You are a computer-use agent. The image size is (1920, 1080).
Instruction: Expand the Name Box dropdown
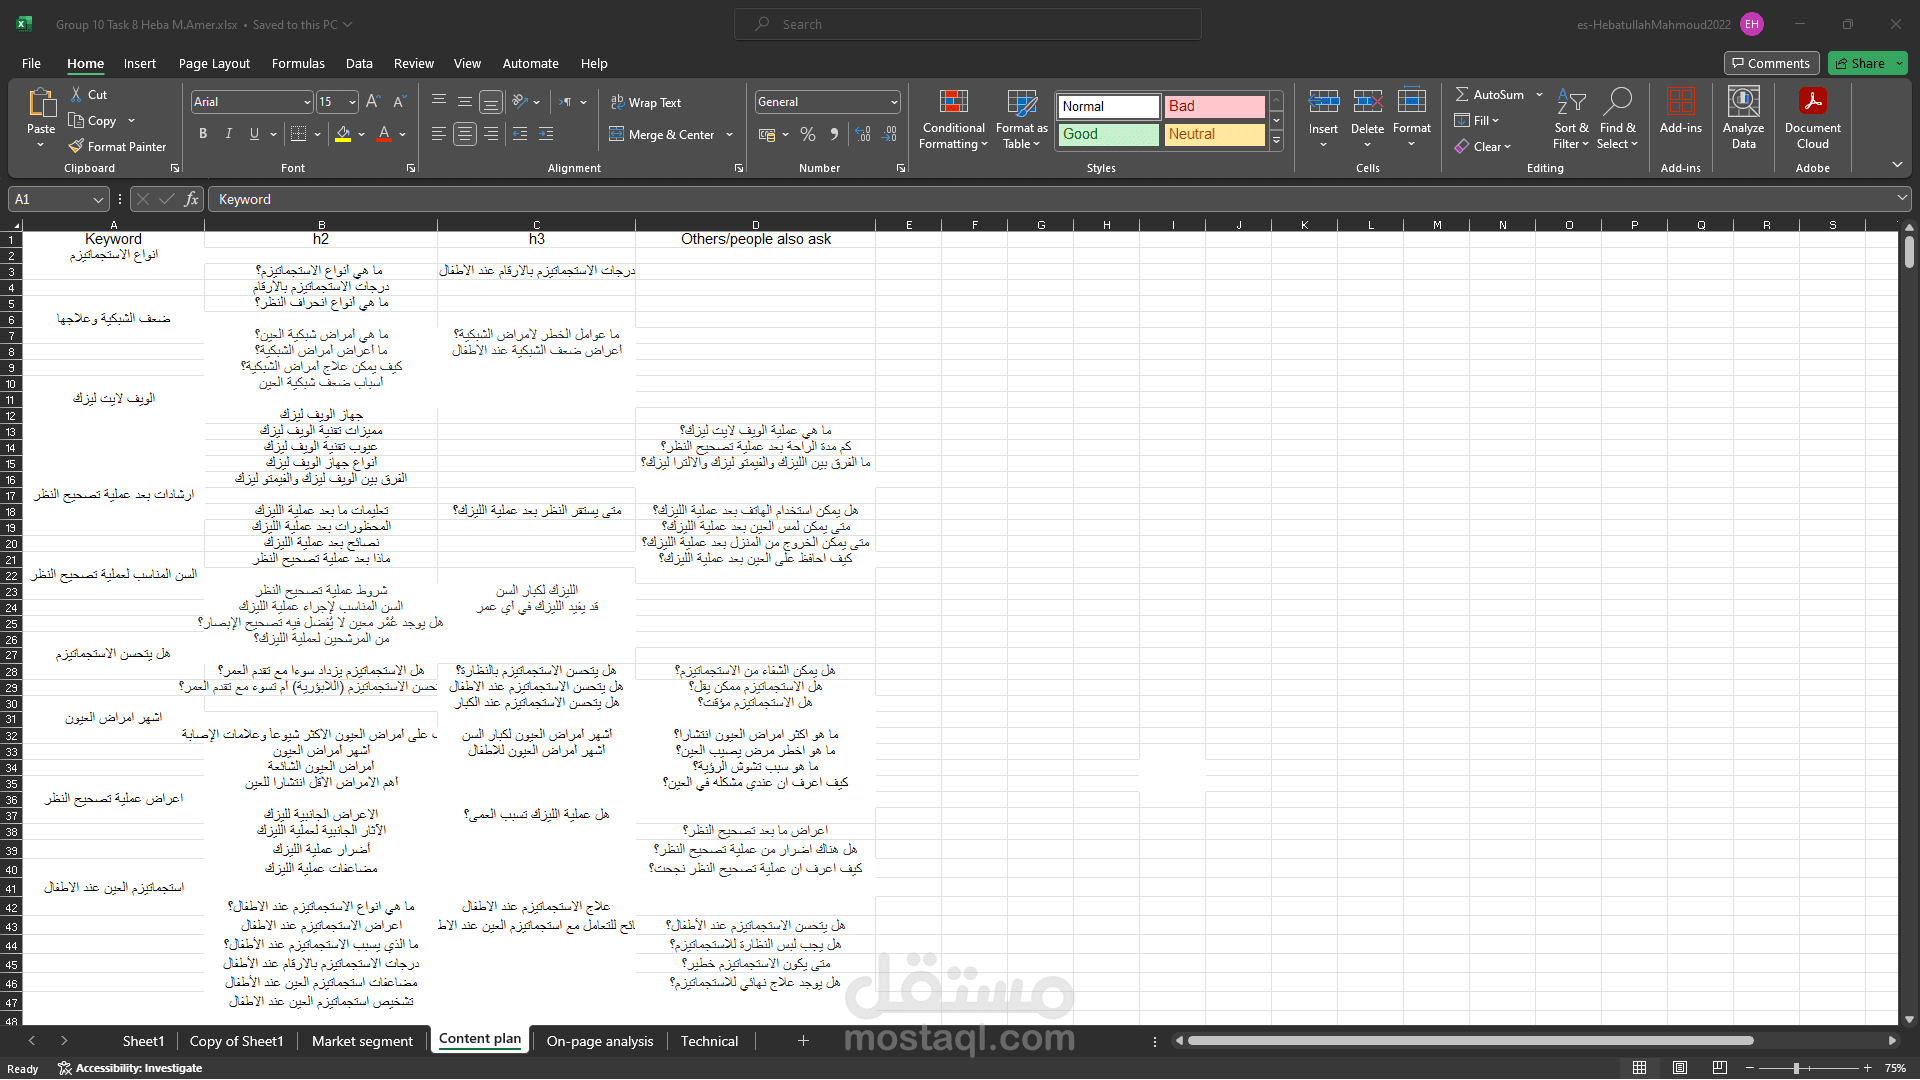coord(98,199)
